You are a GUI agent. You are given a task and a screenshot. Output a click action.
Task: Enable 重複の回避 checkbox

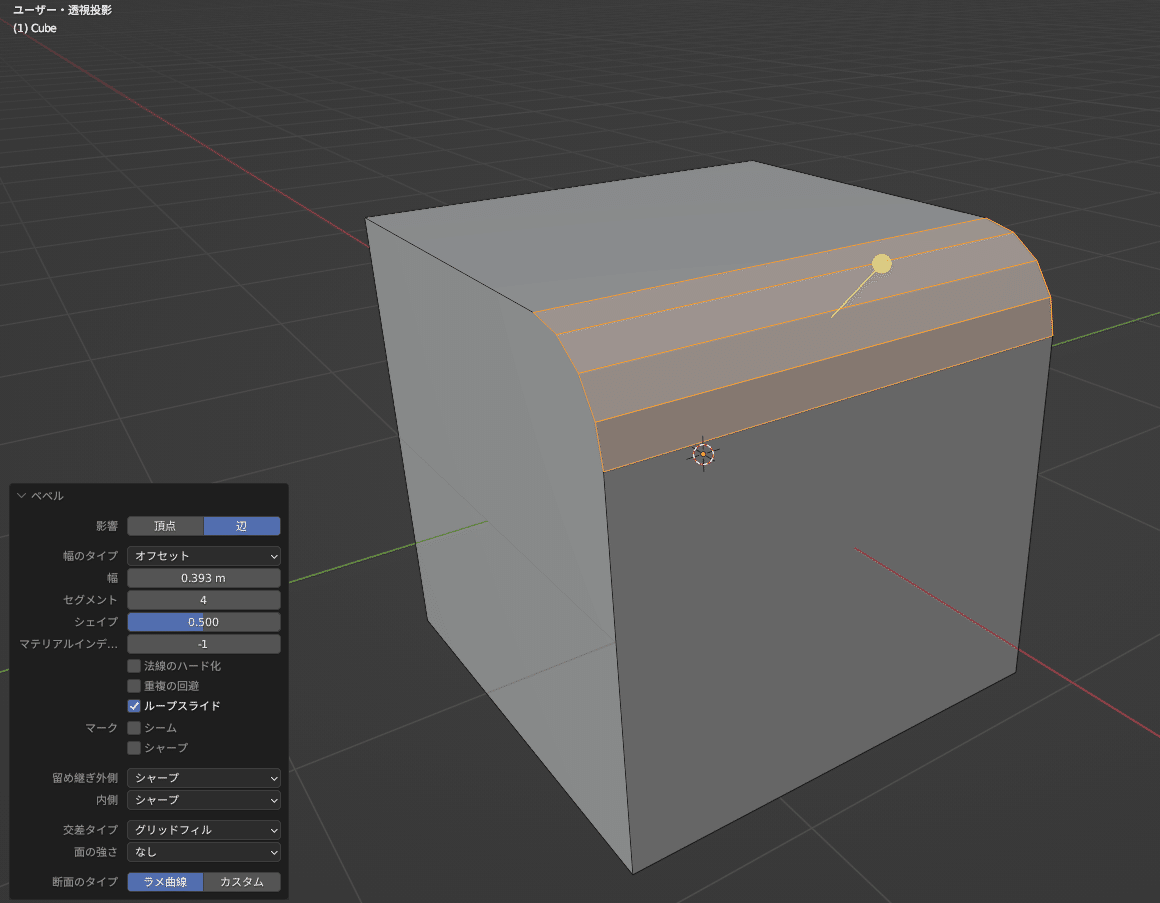[134, 686]
